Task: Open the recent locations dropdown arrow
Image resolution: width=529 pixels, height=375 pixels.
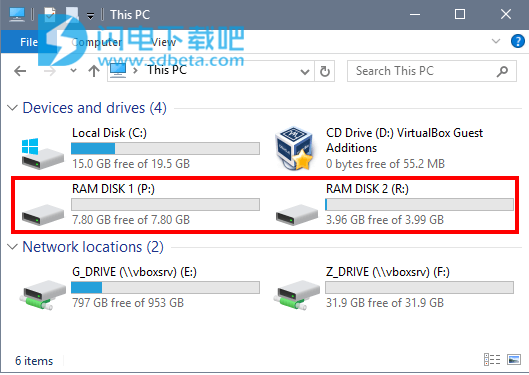Action: (x=73, y=71)
